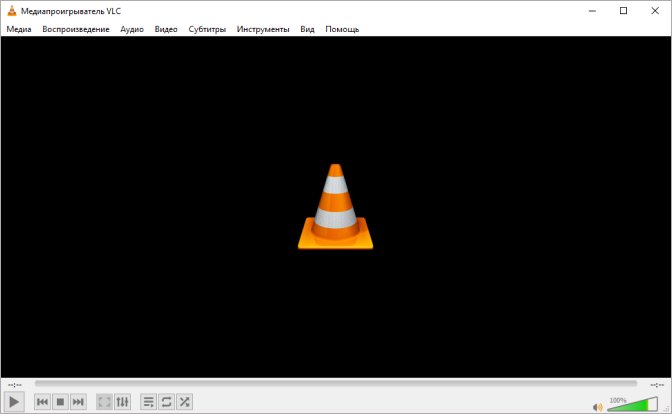Jump to previous media track

[42, 402]
